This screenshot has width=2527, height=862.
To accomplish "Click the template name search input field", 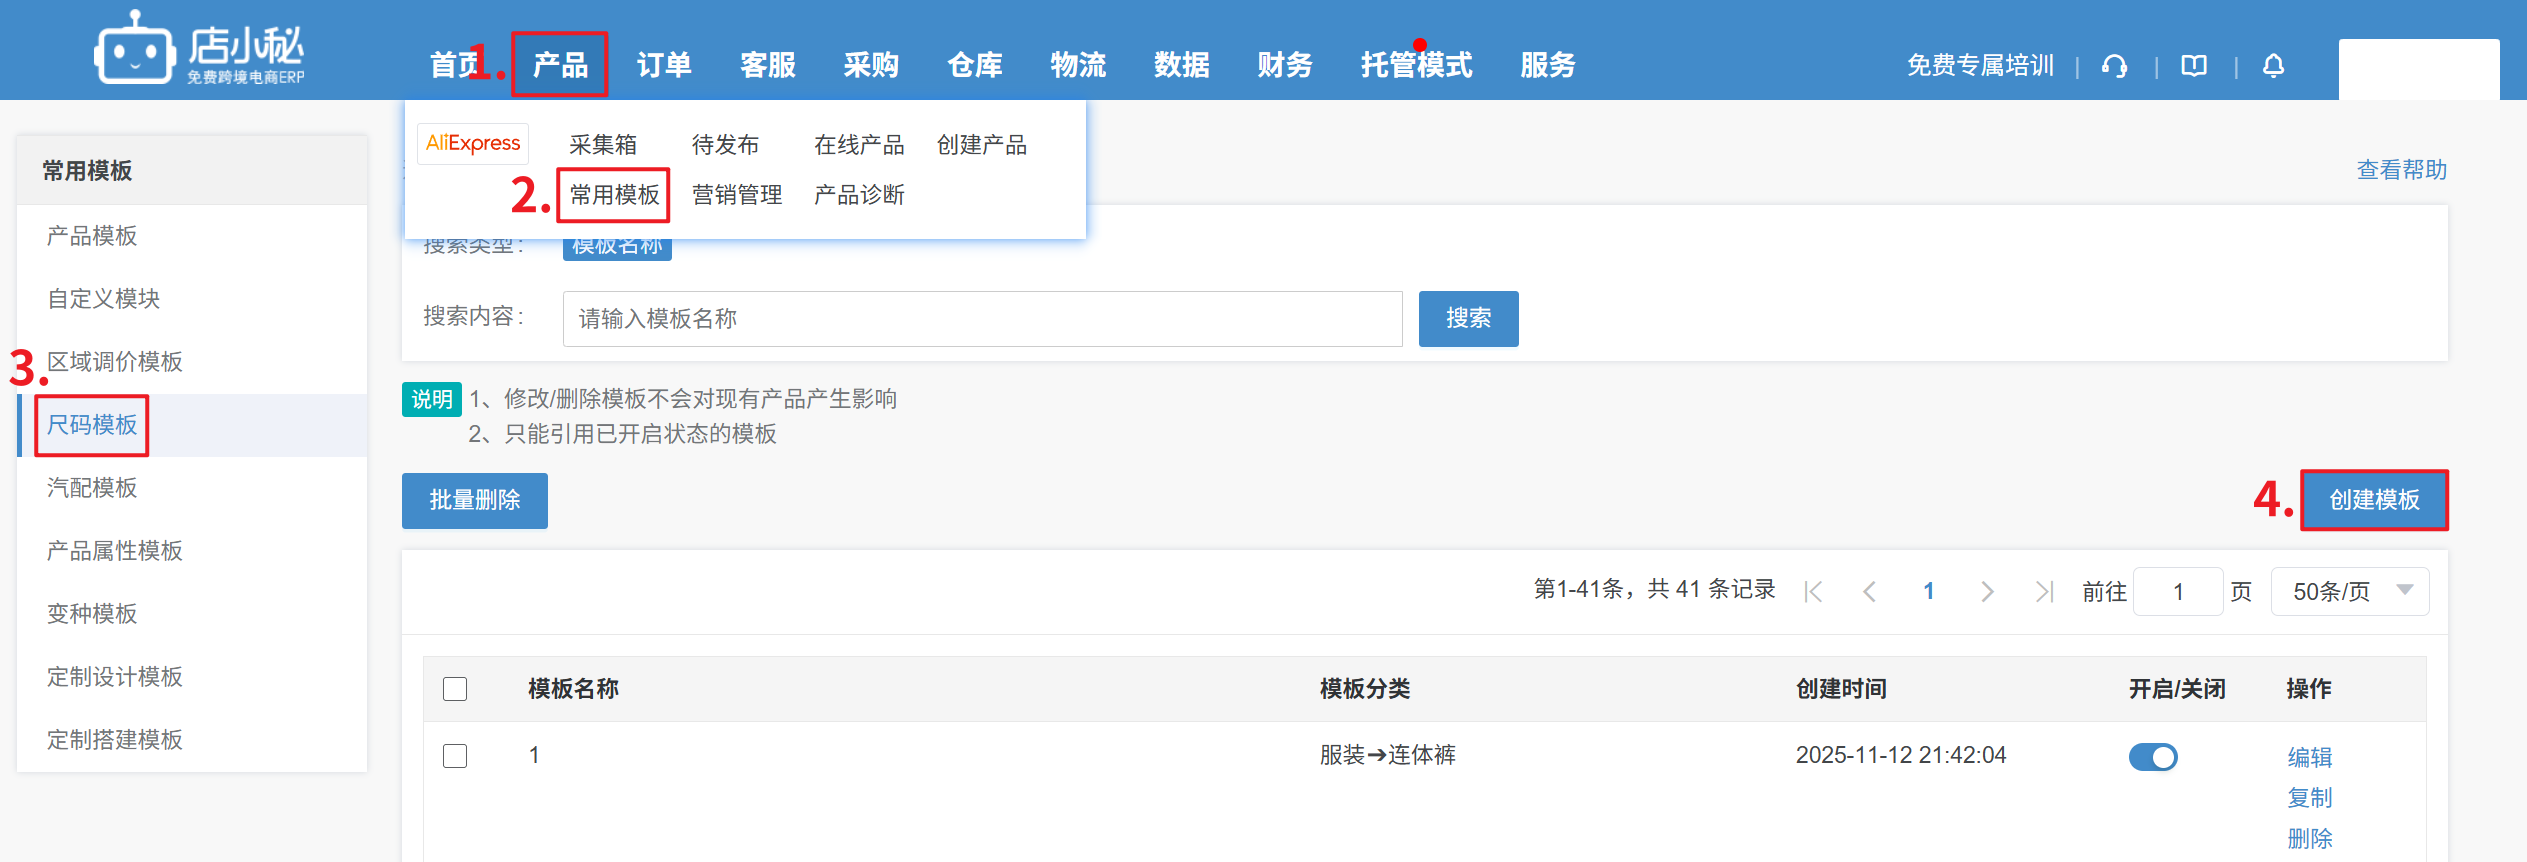I will (x=982, y=319).
